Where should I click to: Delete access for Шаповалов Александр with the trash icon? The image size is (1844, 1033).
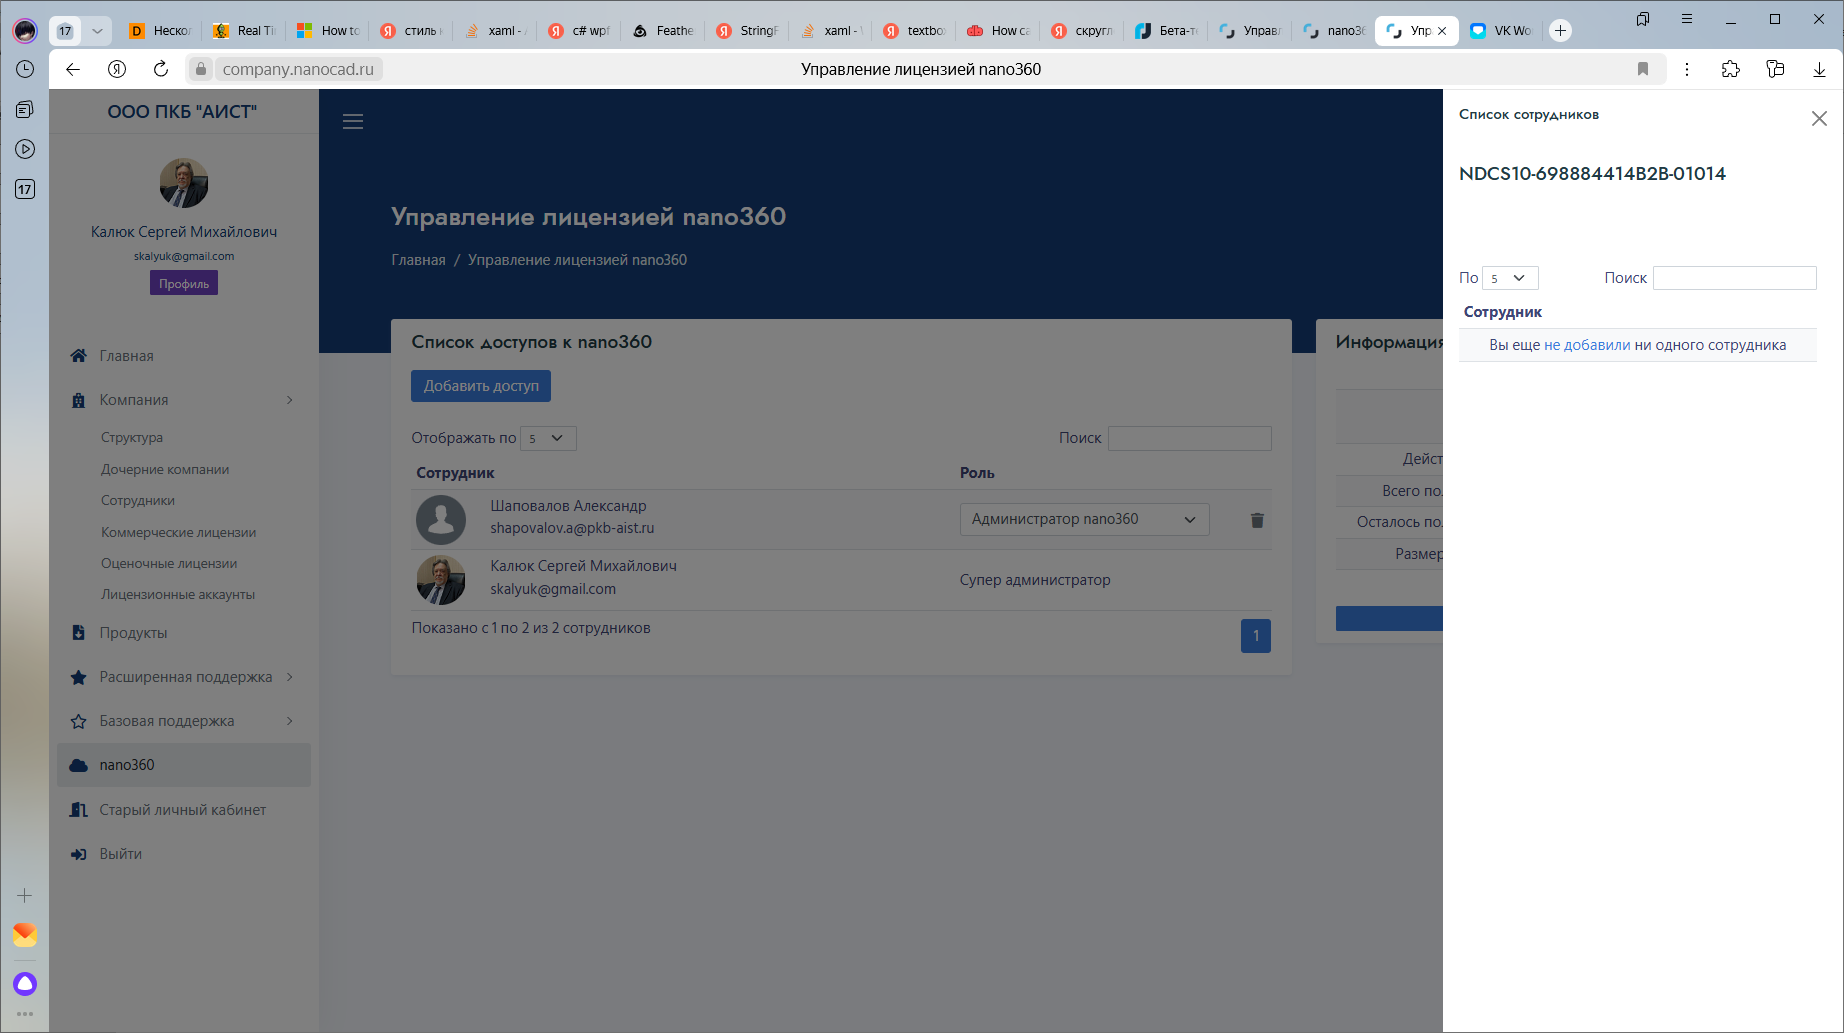(1257, 520)
